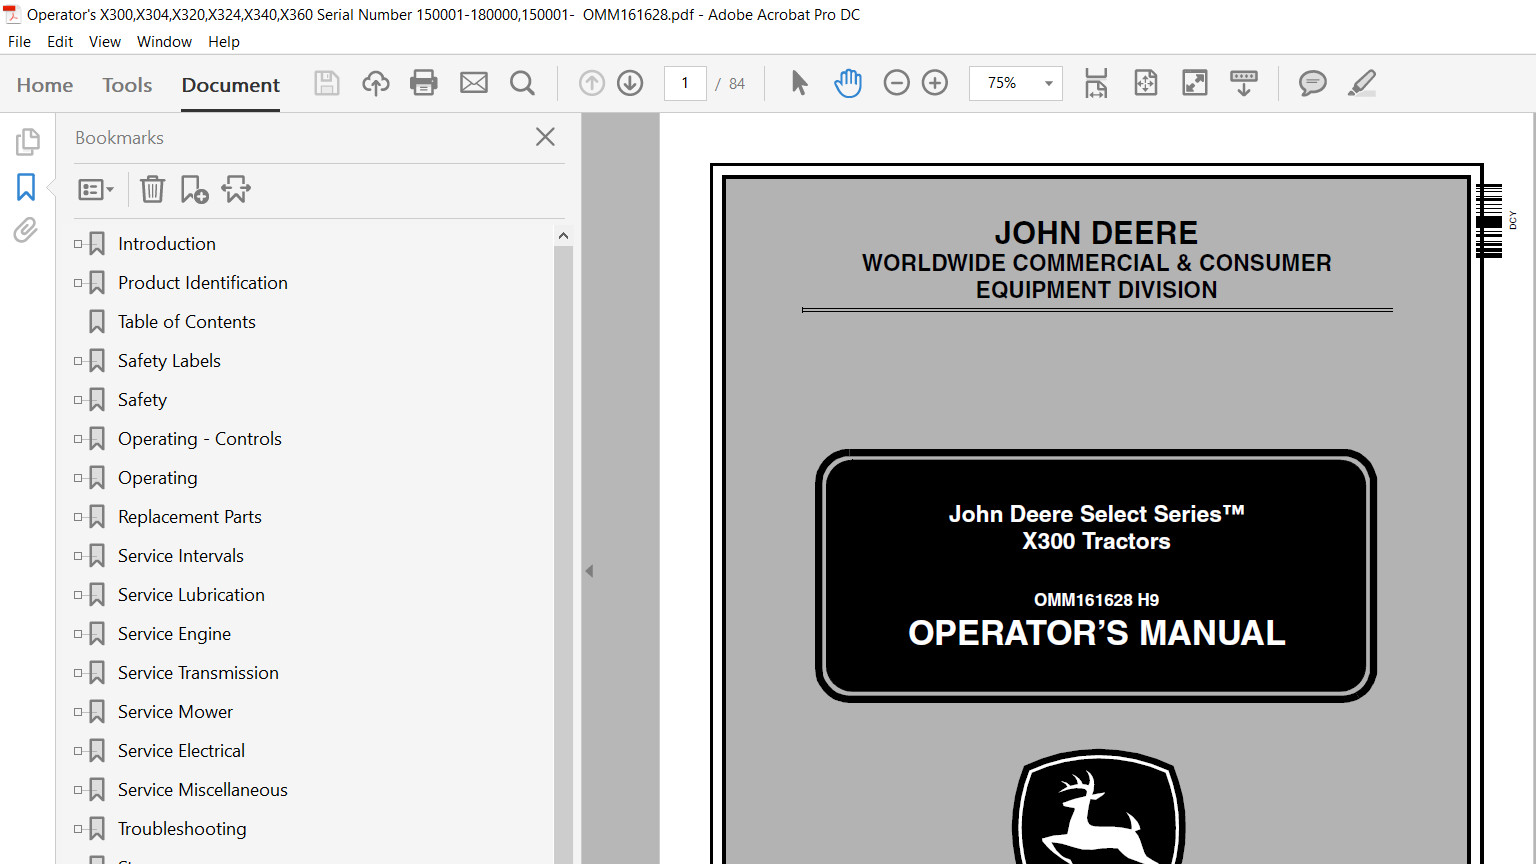Activate the Hand pan tool

pos(848,83)
